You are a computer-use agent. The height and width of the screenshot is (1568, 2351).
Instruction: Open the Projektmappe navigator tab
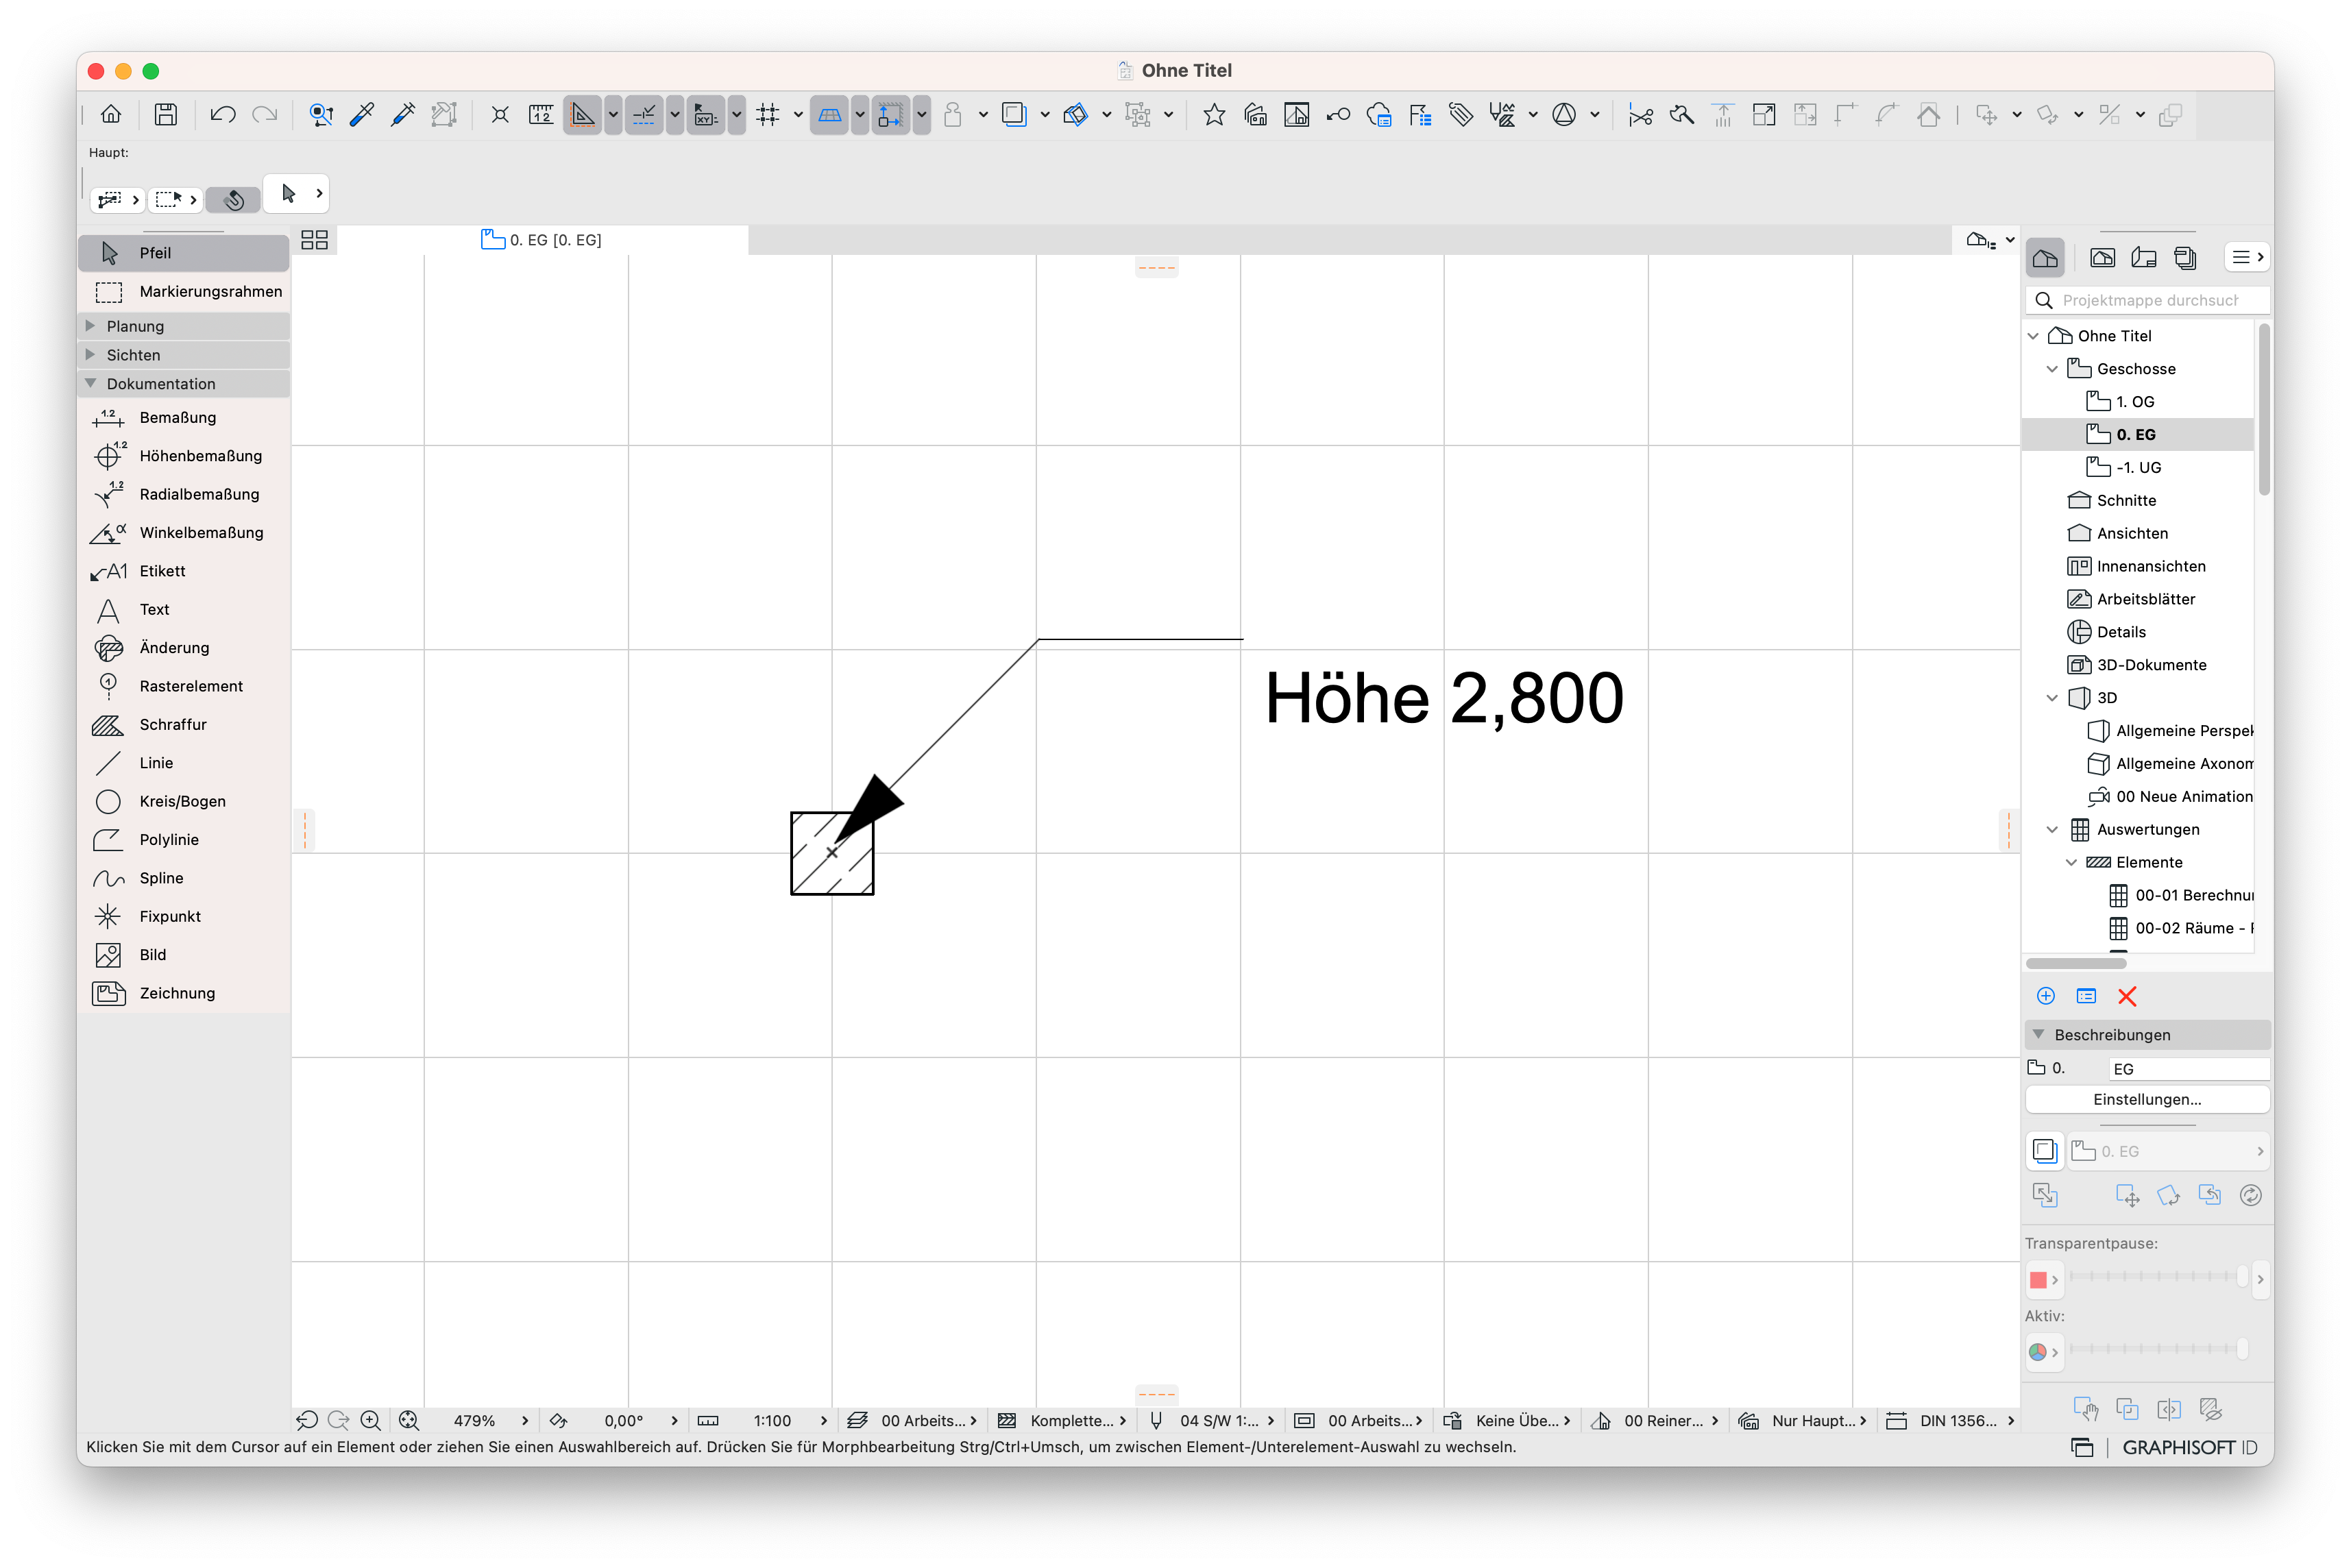(x=2045, y=258)
